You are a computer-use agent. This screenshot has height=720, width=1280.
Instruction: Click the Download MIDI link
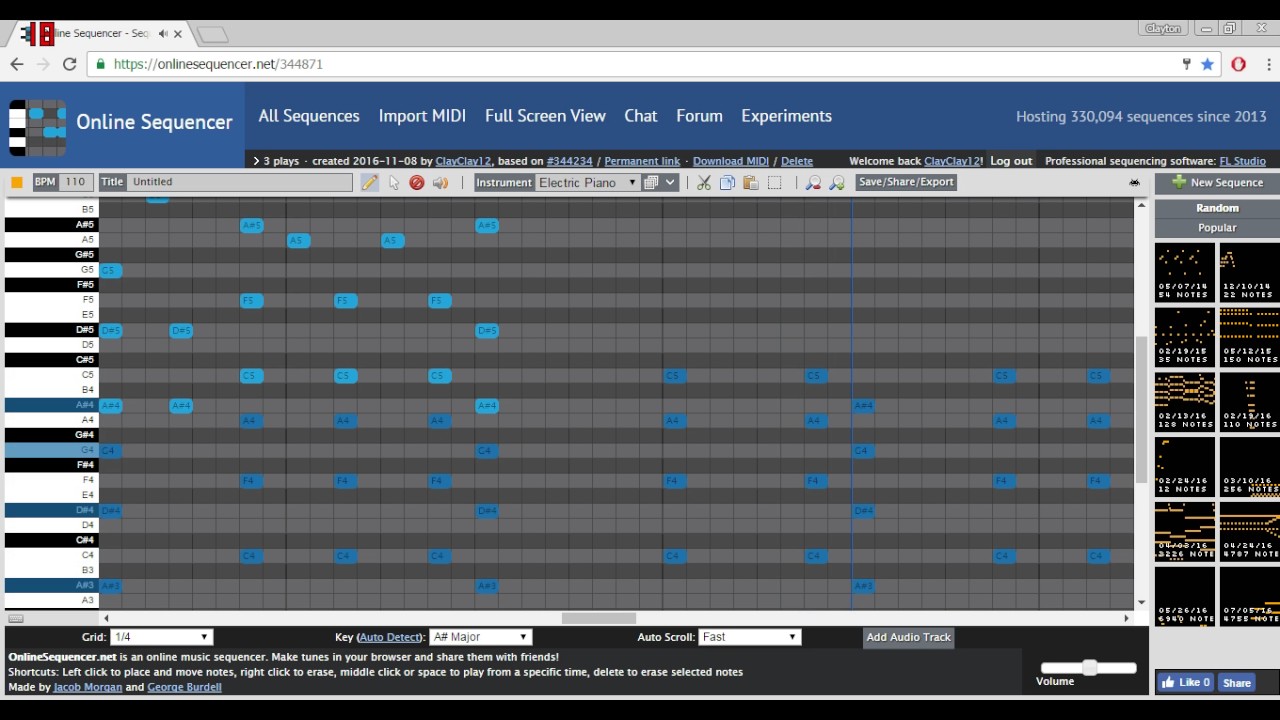(731, 161)
